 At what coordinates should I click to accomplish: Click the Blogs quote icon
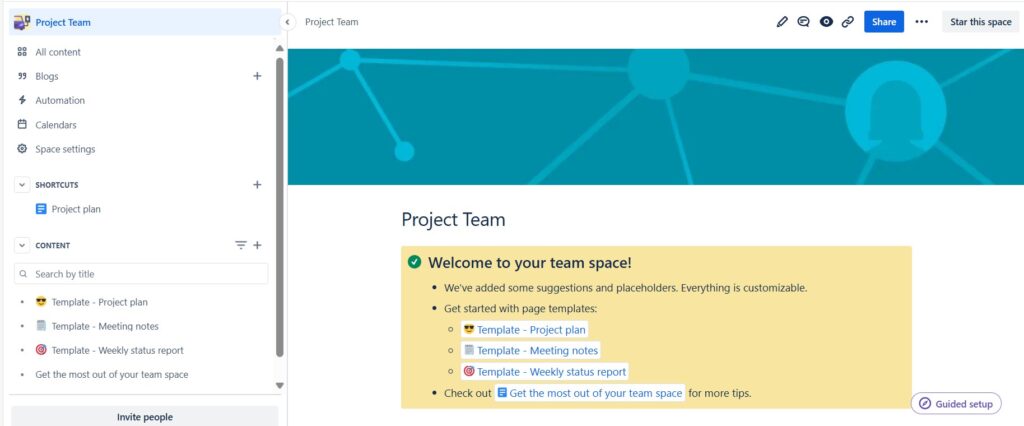pyautogui.click(x=22, y=76)
